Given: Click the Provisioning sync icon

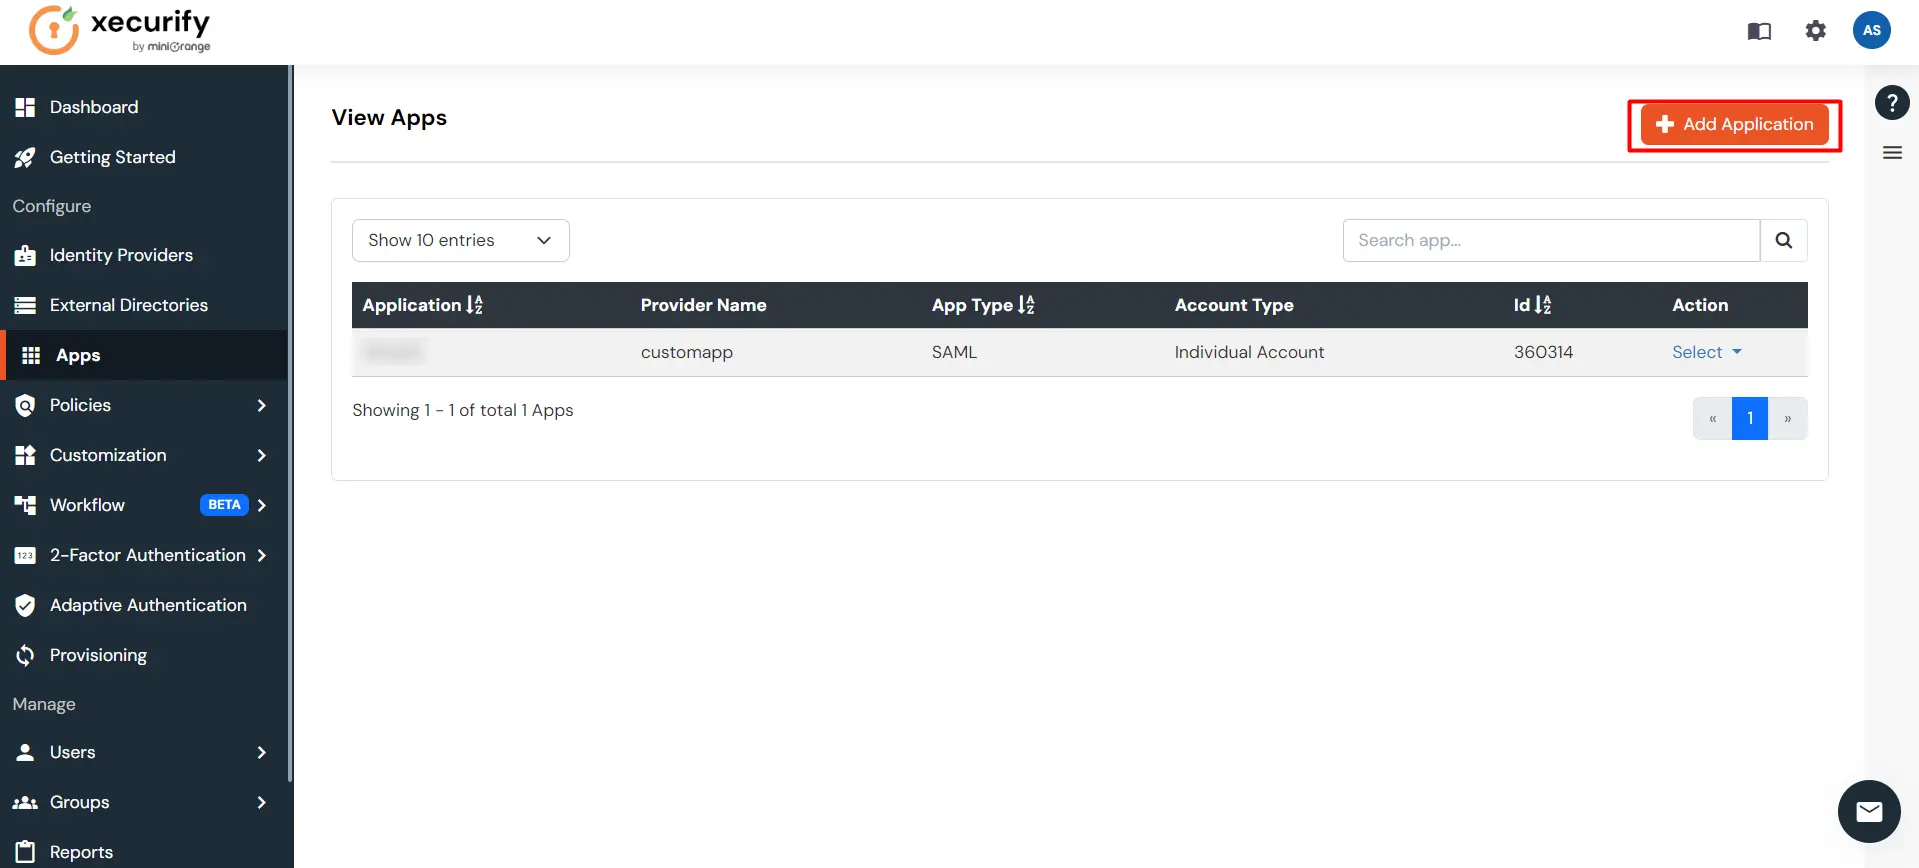Looking at the screenshot, I should tap(25, 655).
